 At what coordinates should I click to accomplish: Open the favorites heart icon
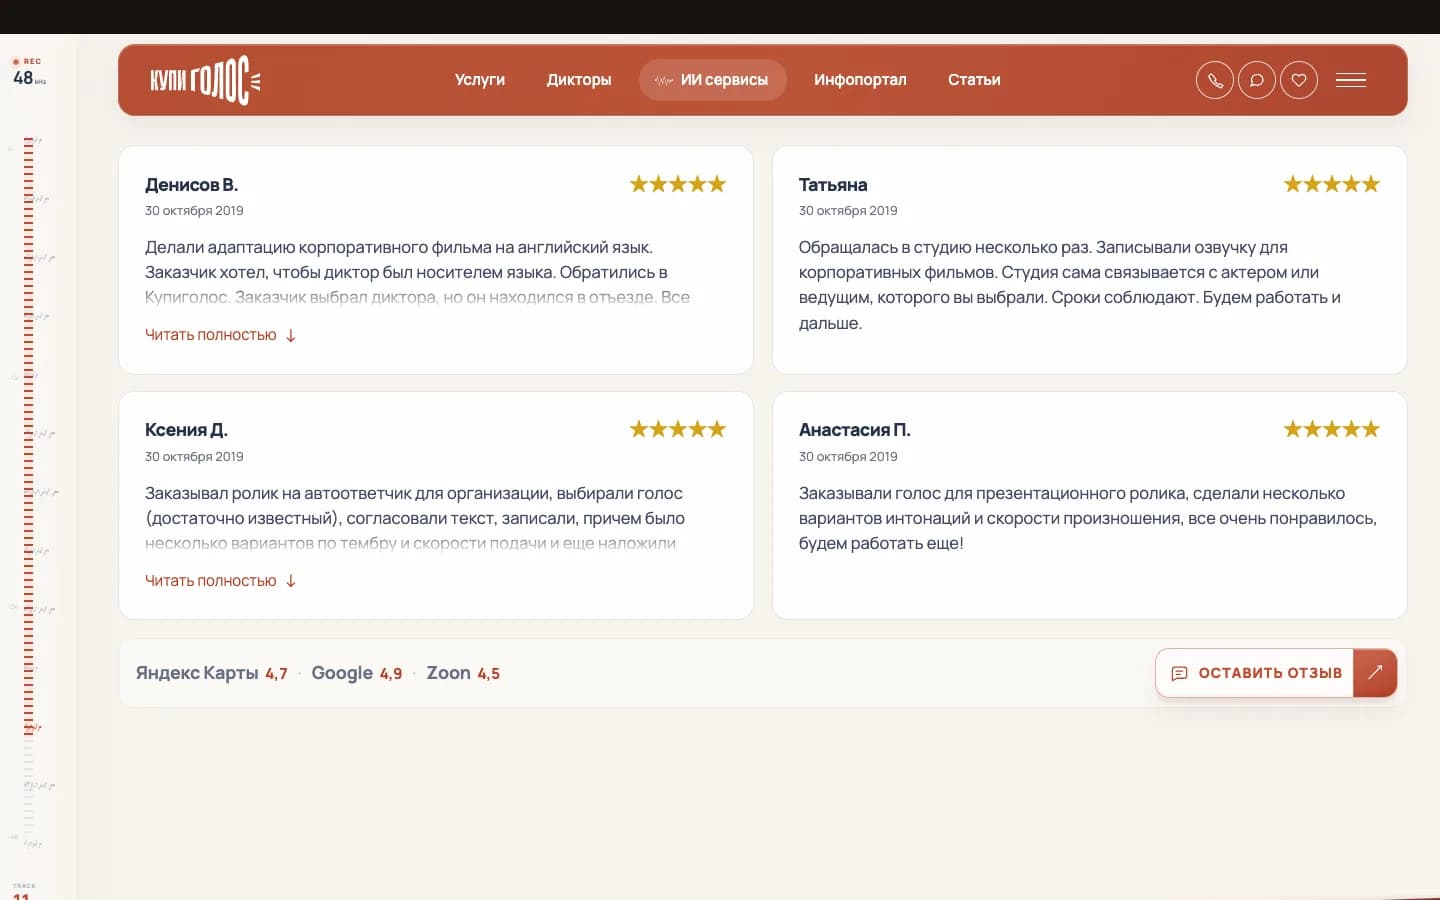pos(1299,80)
